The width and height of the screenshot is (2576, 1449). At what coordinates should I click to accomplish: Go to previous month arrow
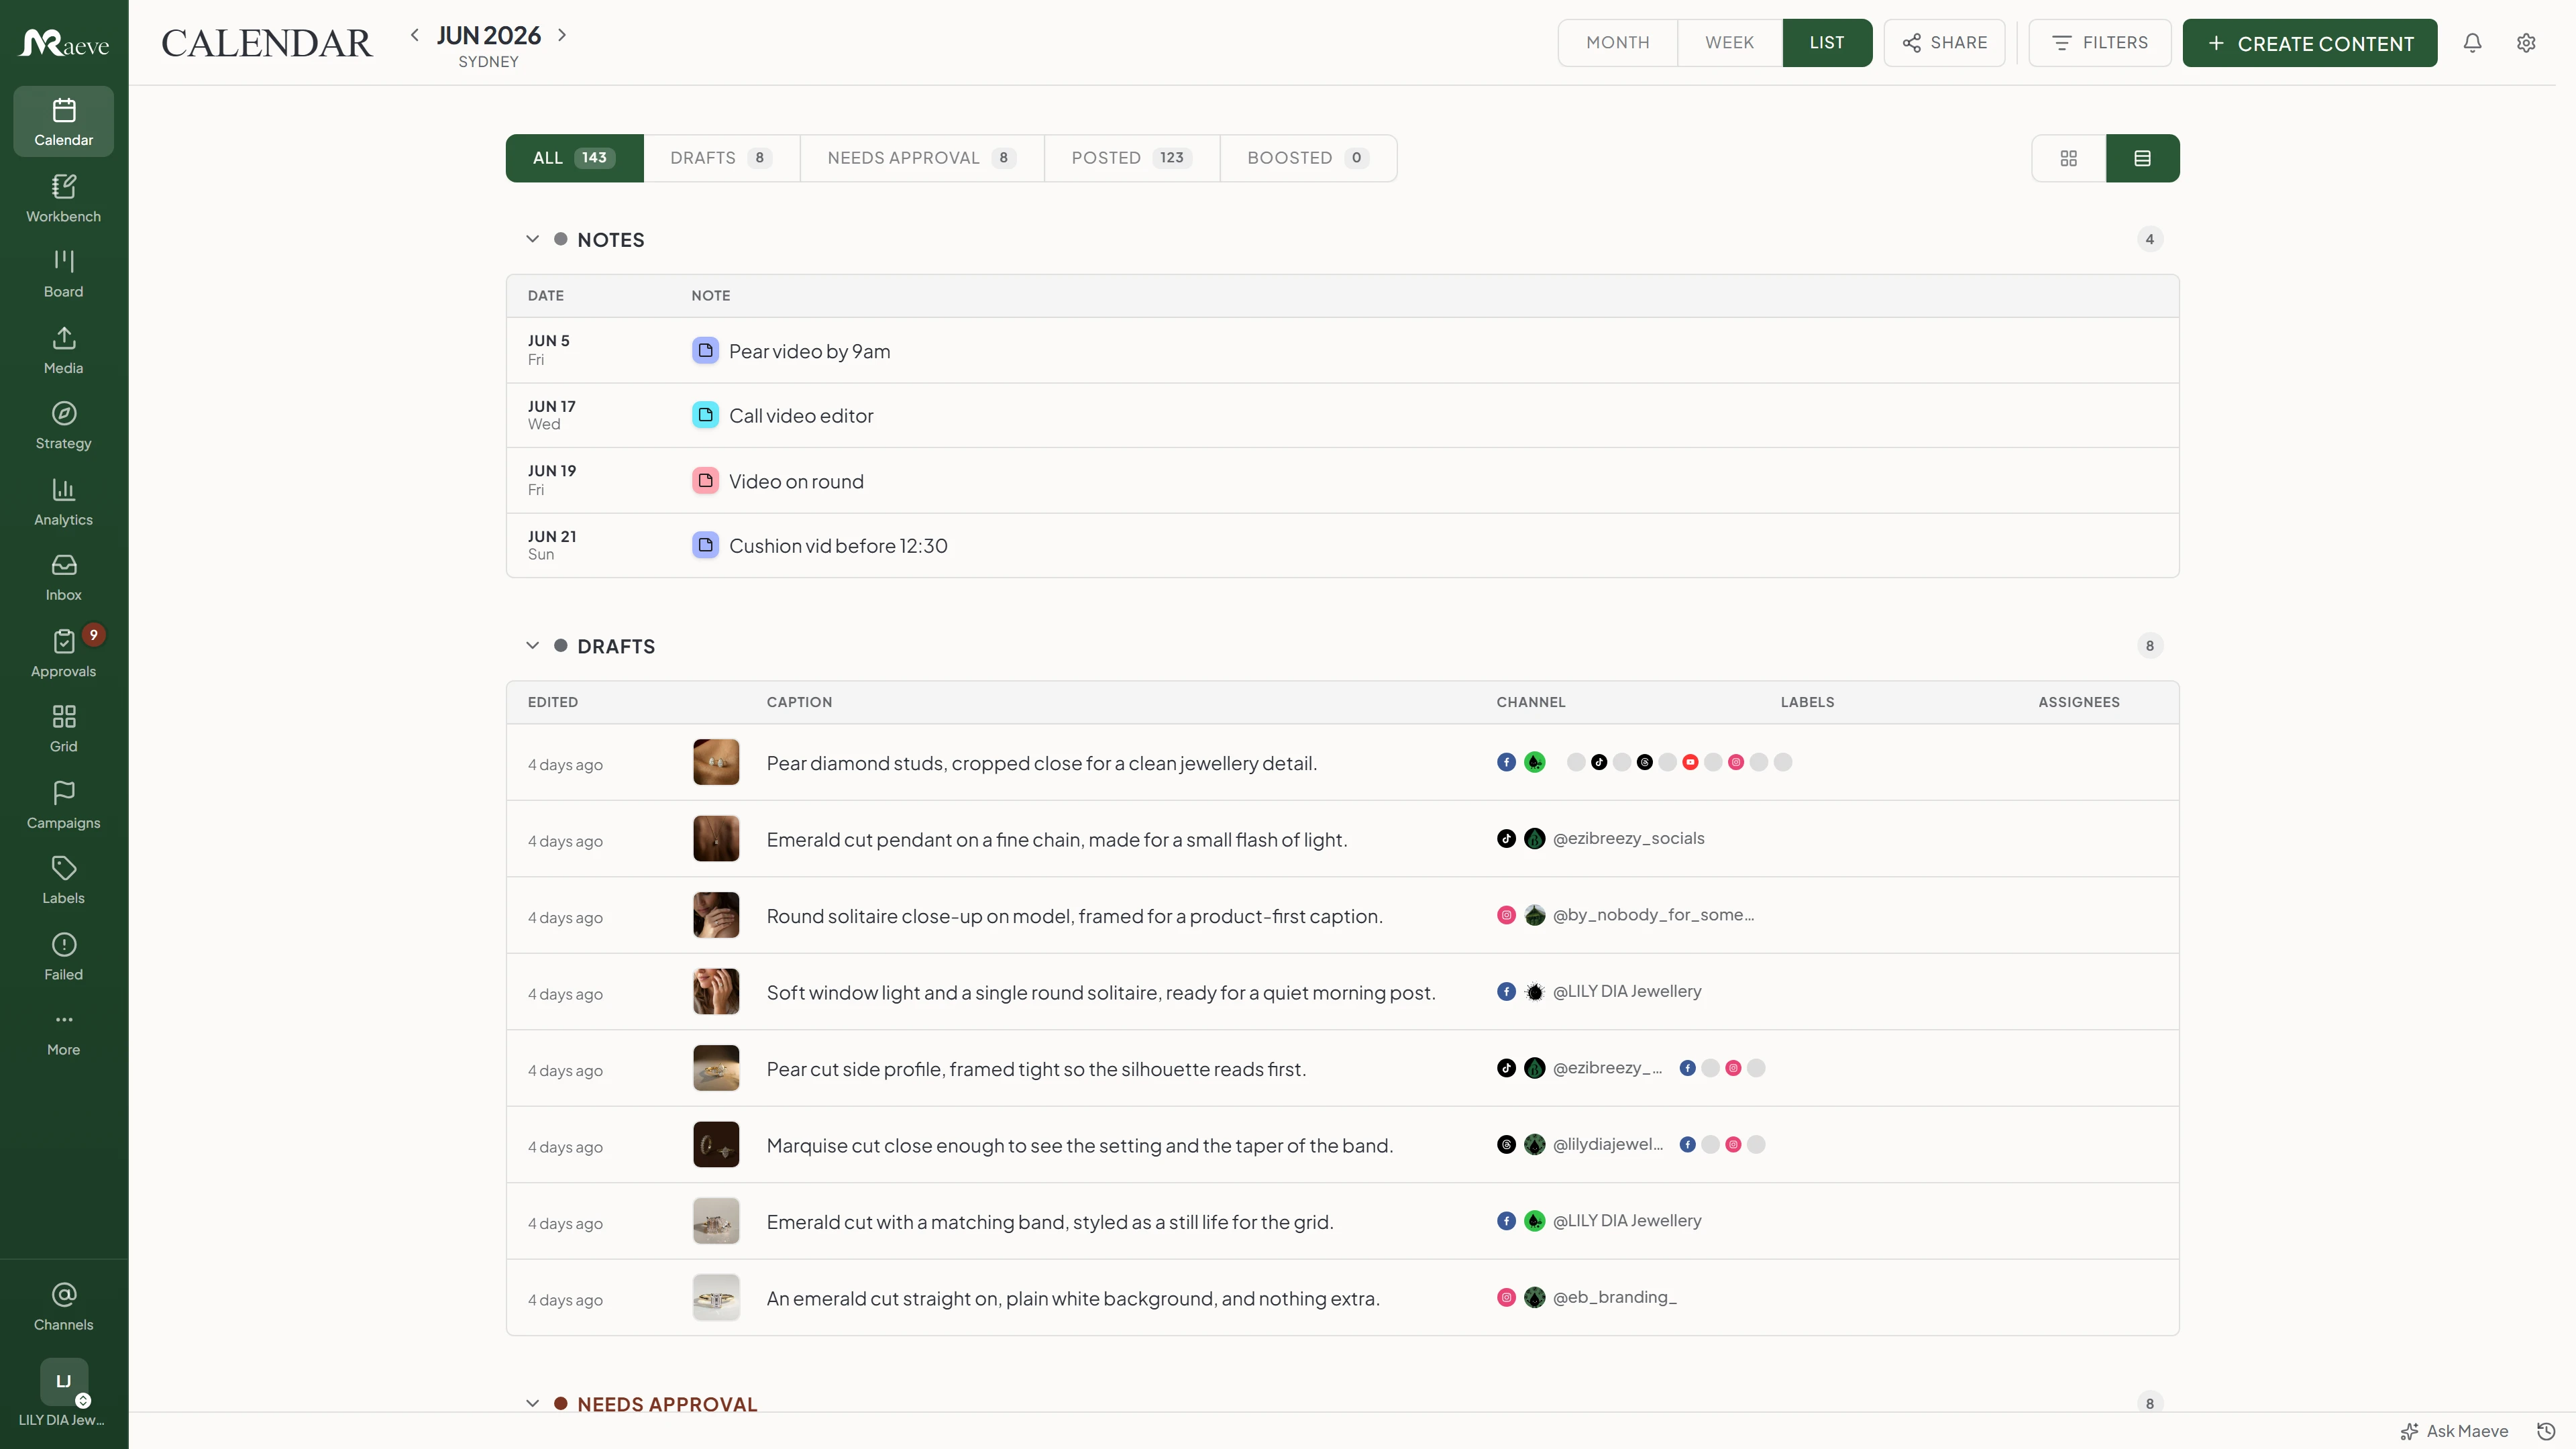pyautogui.click(x=414, y=35)
